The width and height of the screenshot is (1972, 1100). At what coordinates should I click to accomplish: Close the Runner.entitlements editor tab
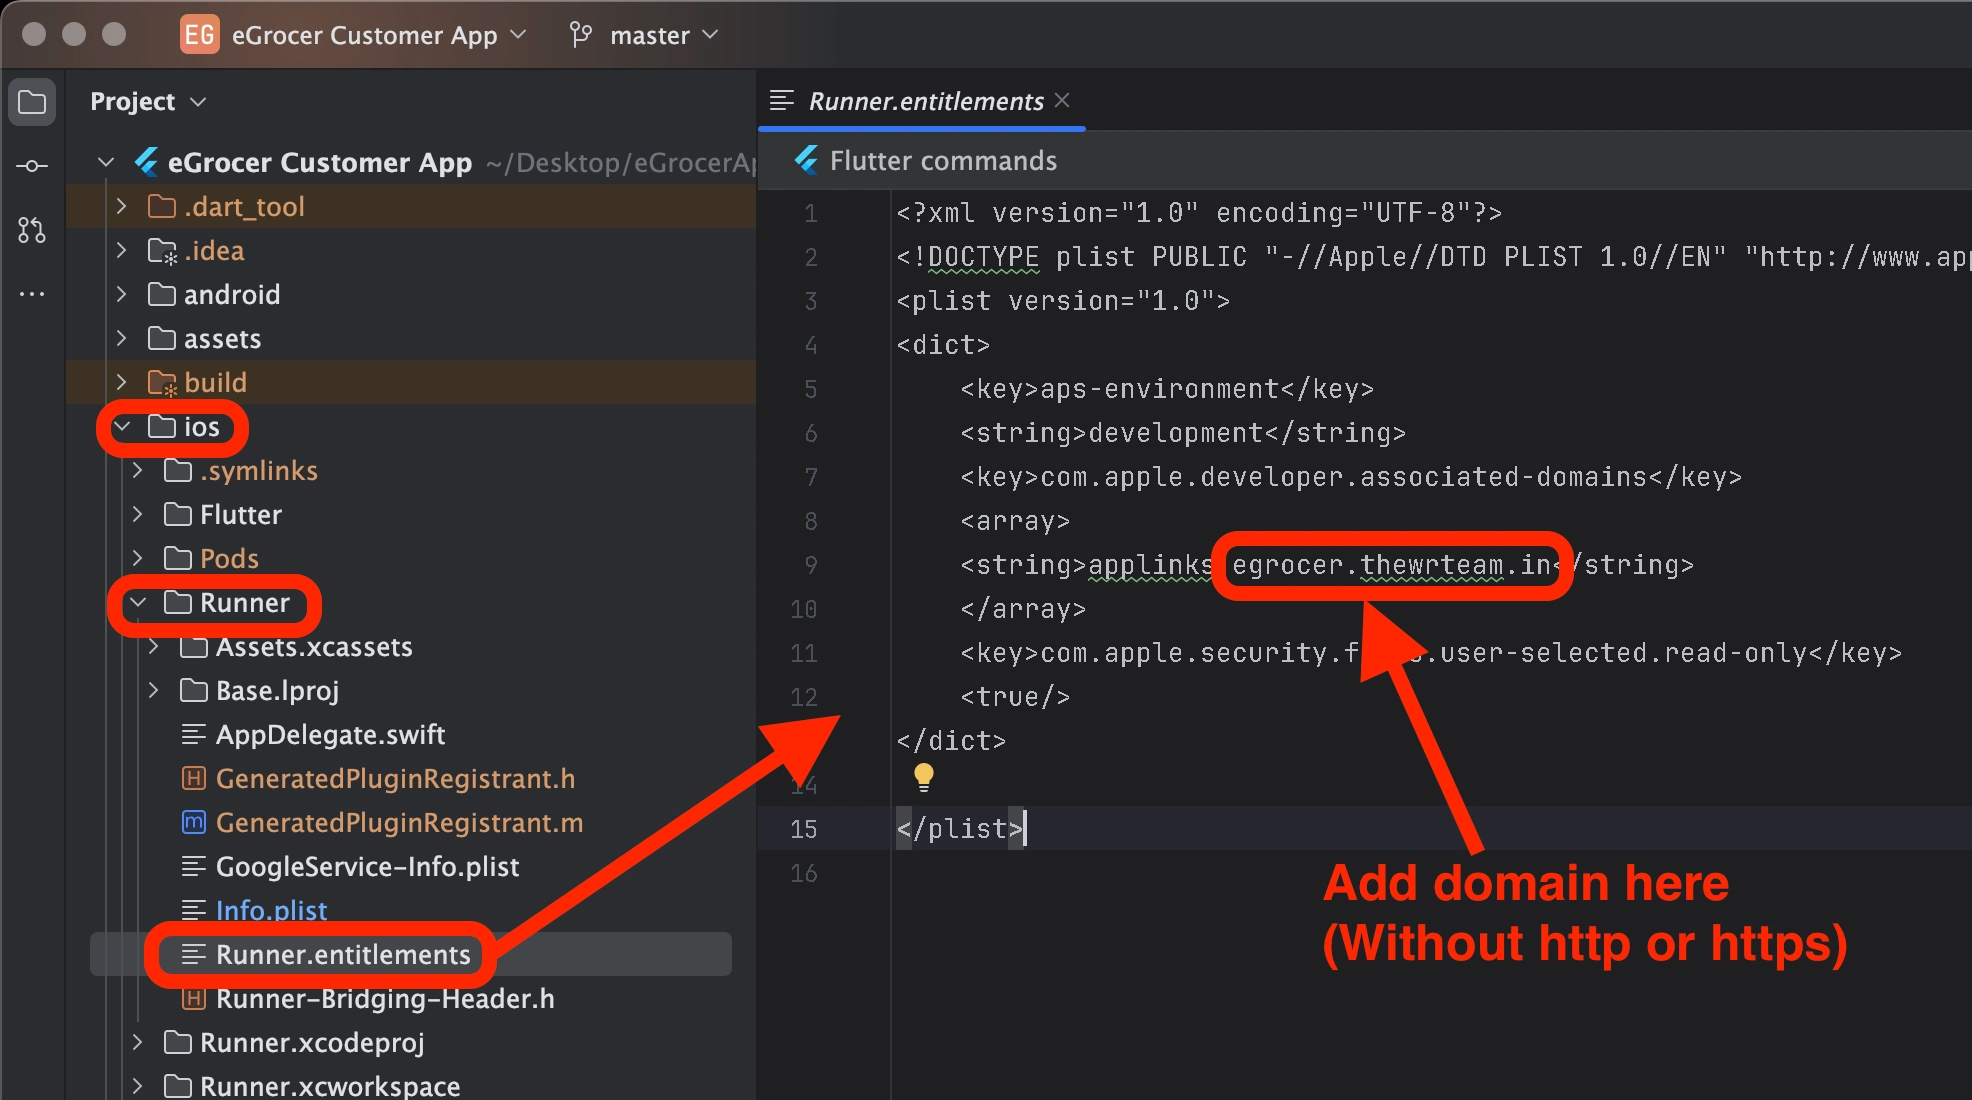(1062, 100)
